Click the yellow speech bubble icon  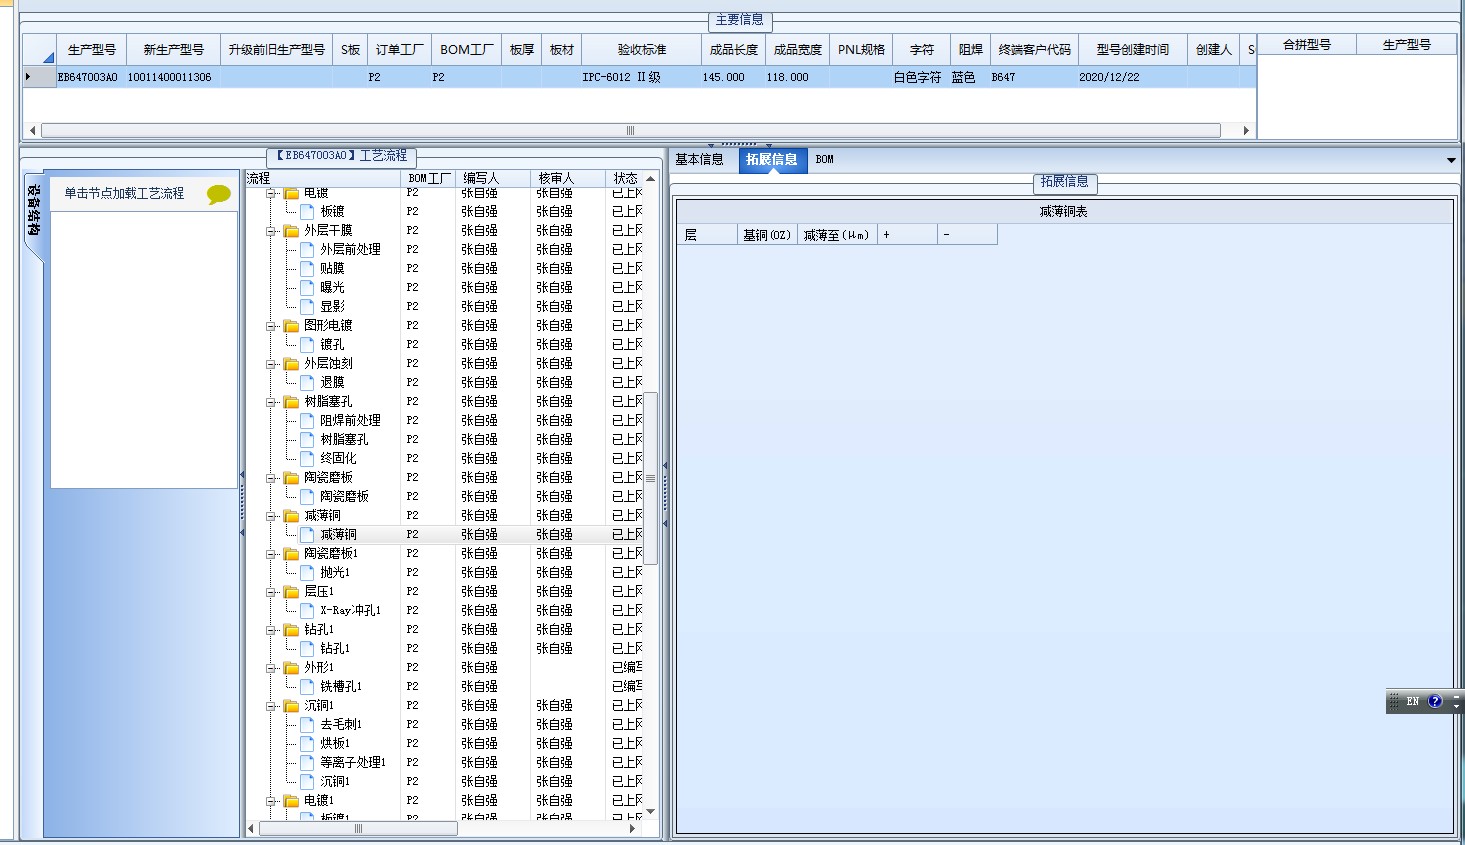219,194
